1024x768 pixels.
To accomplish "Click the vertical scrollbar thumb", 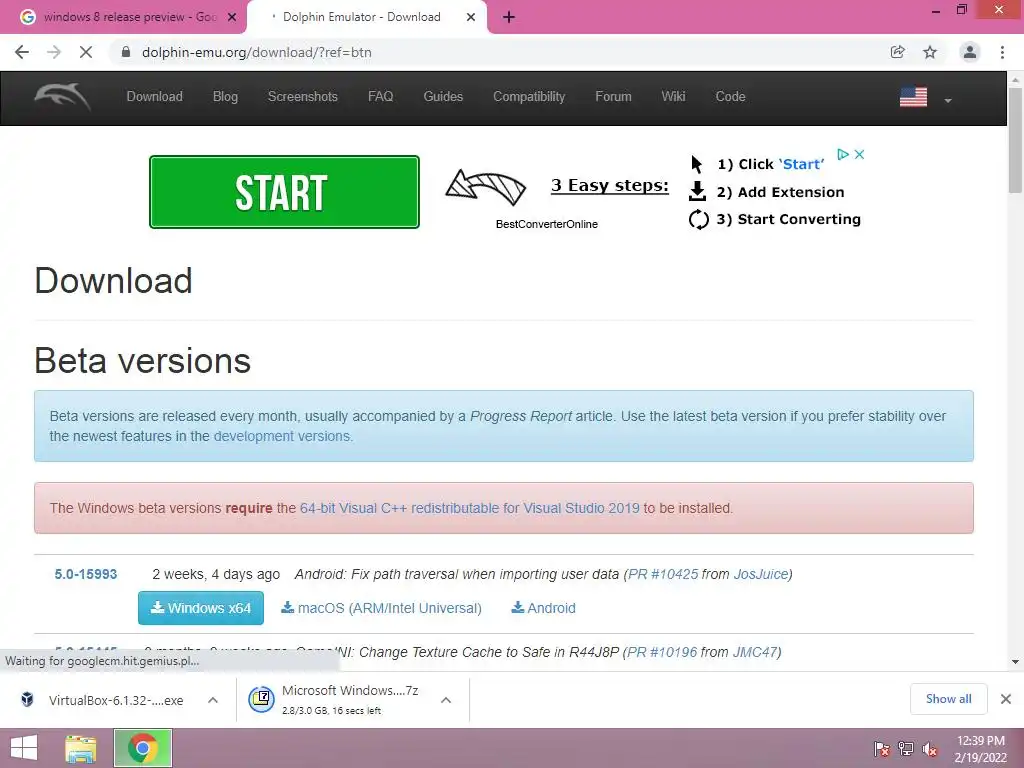I will pyautogui.click(x=1015, y=140).
